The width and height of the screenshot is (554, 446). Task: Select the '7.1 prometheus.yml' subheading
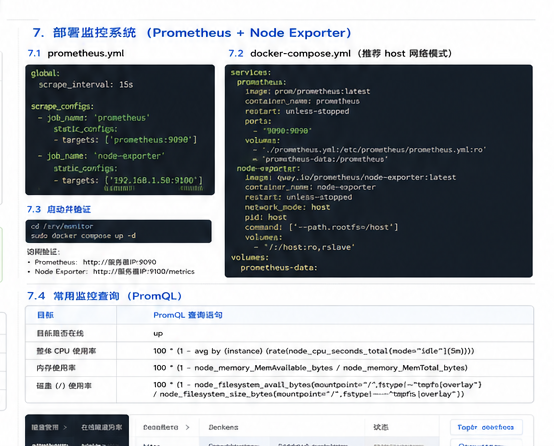tap(76, 53)
